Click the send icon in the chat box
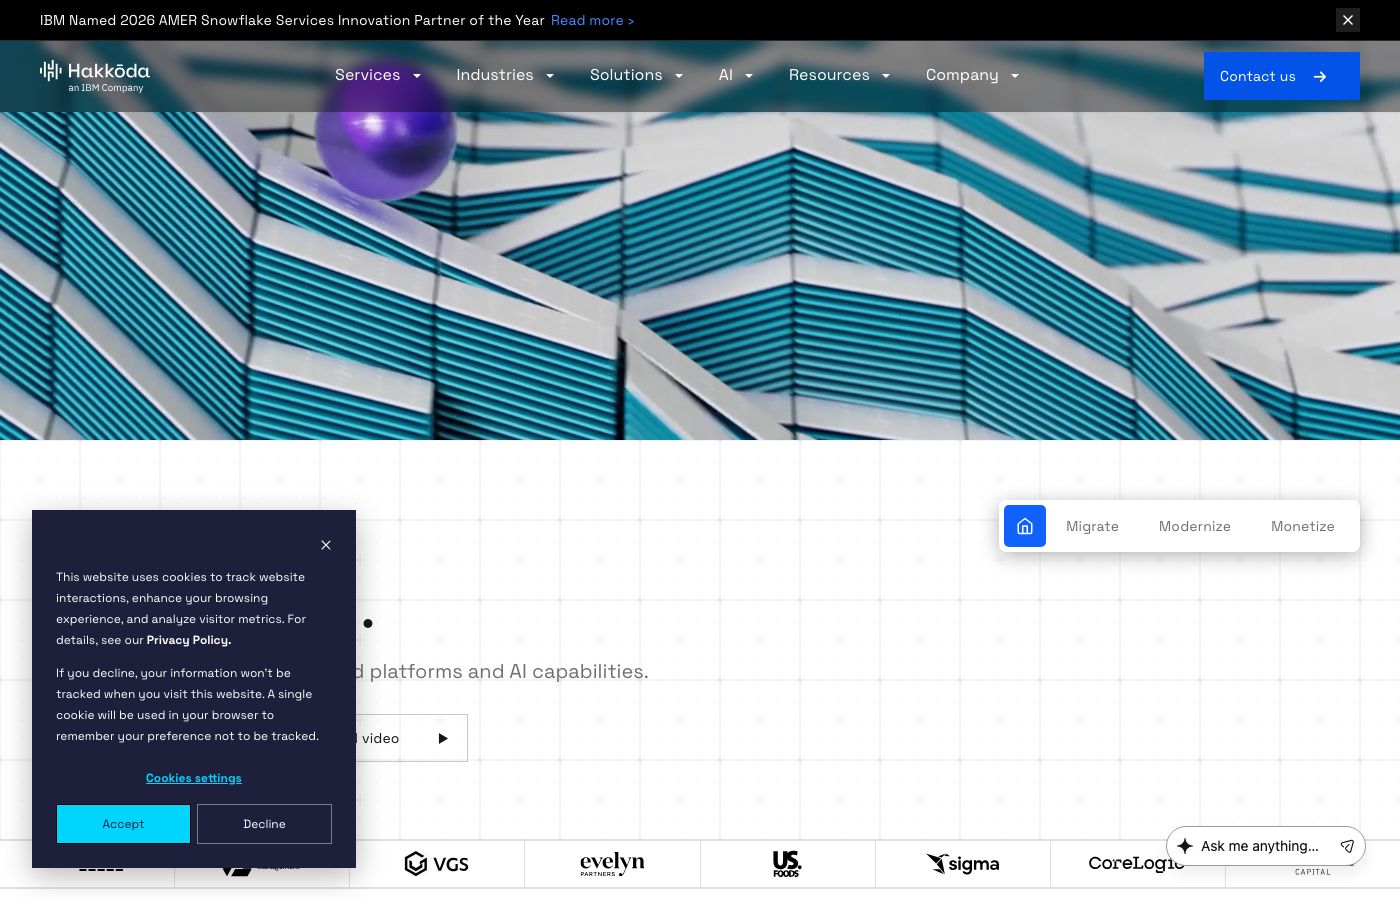The image size is (1400, 900). point(1347,846)
